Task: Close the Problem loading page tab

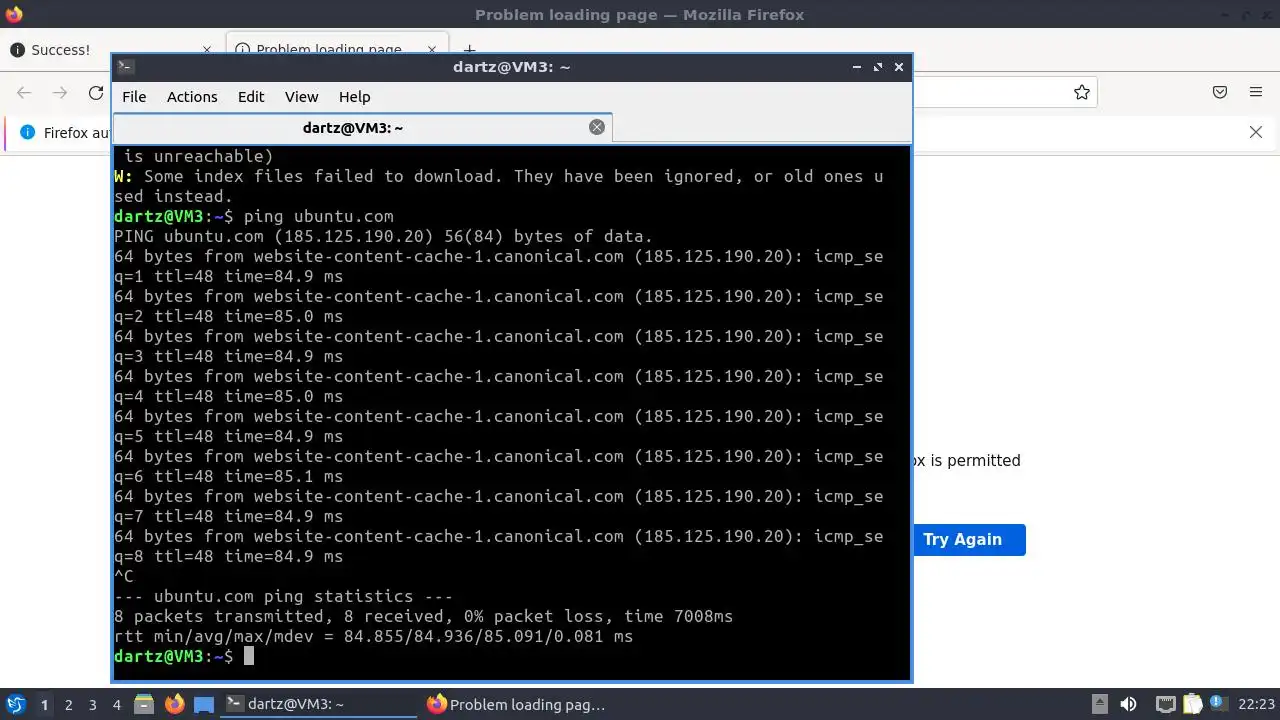Action: pos(432,49)
